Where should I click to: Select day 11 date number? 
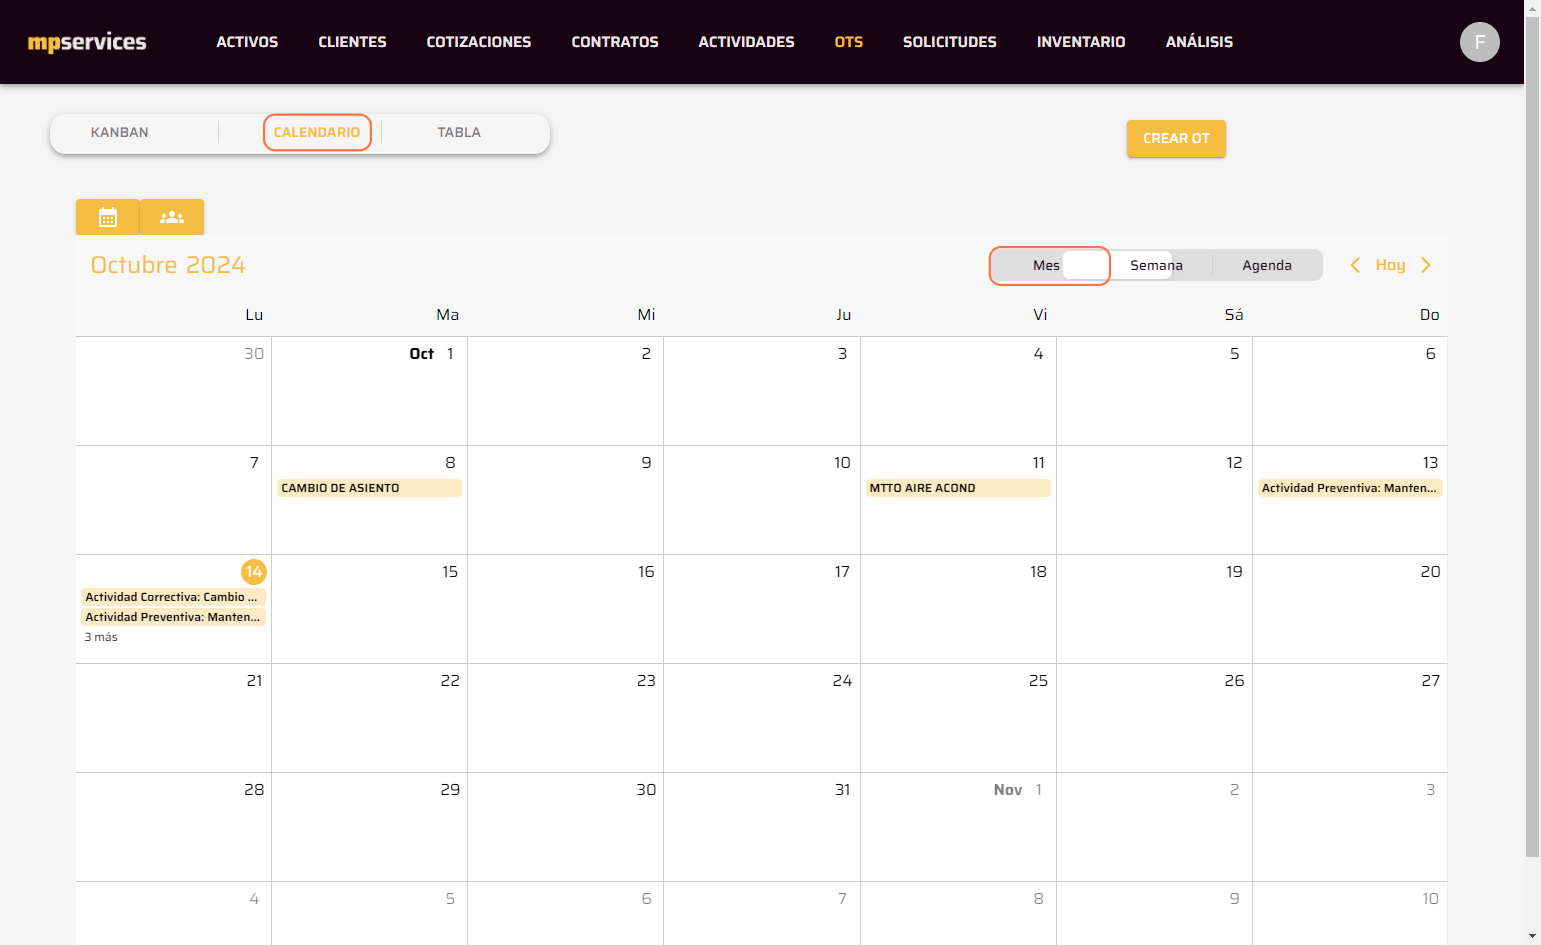(1038, 463)
